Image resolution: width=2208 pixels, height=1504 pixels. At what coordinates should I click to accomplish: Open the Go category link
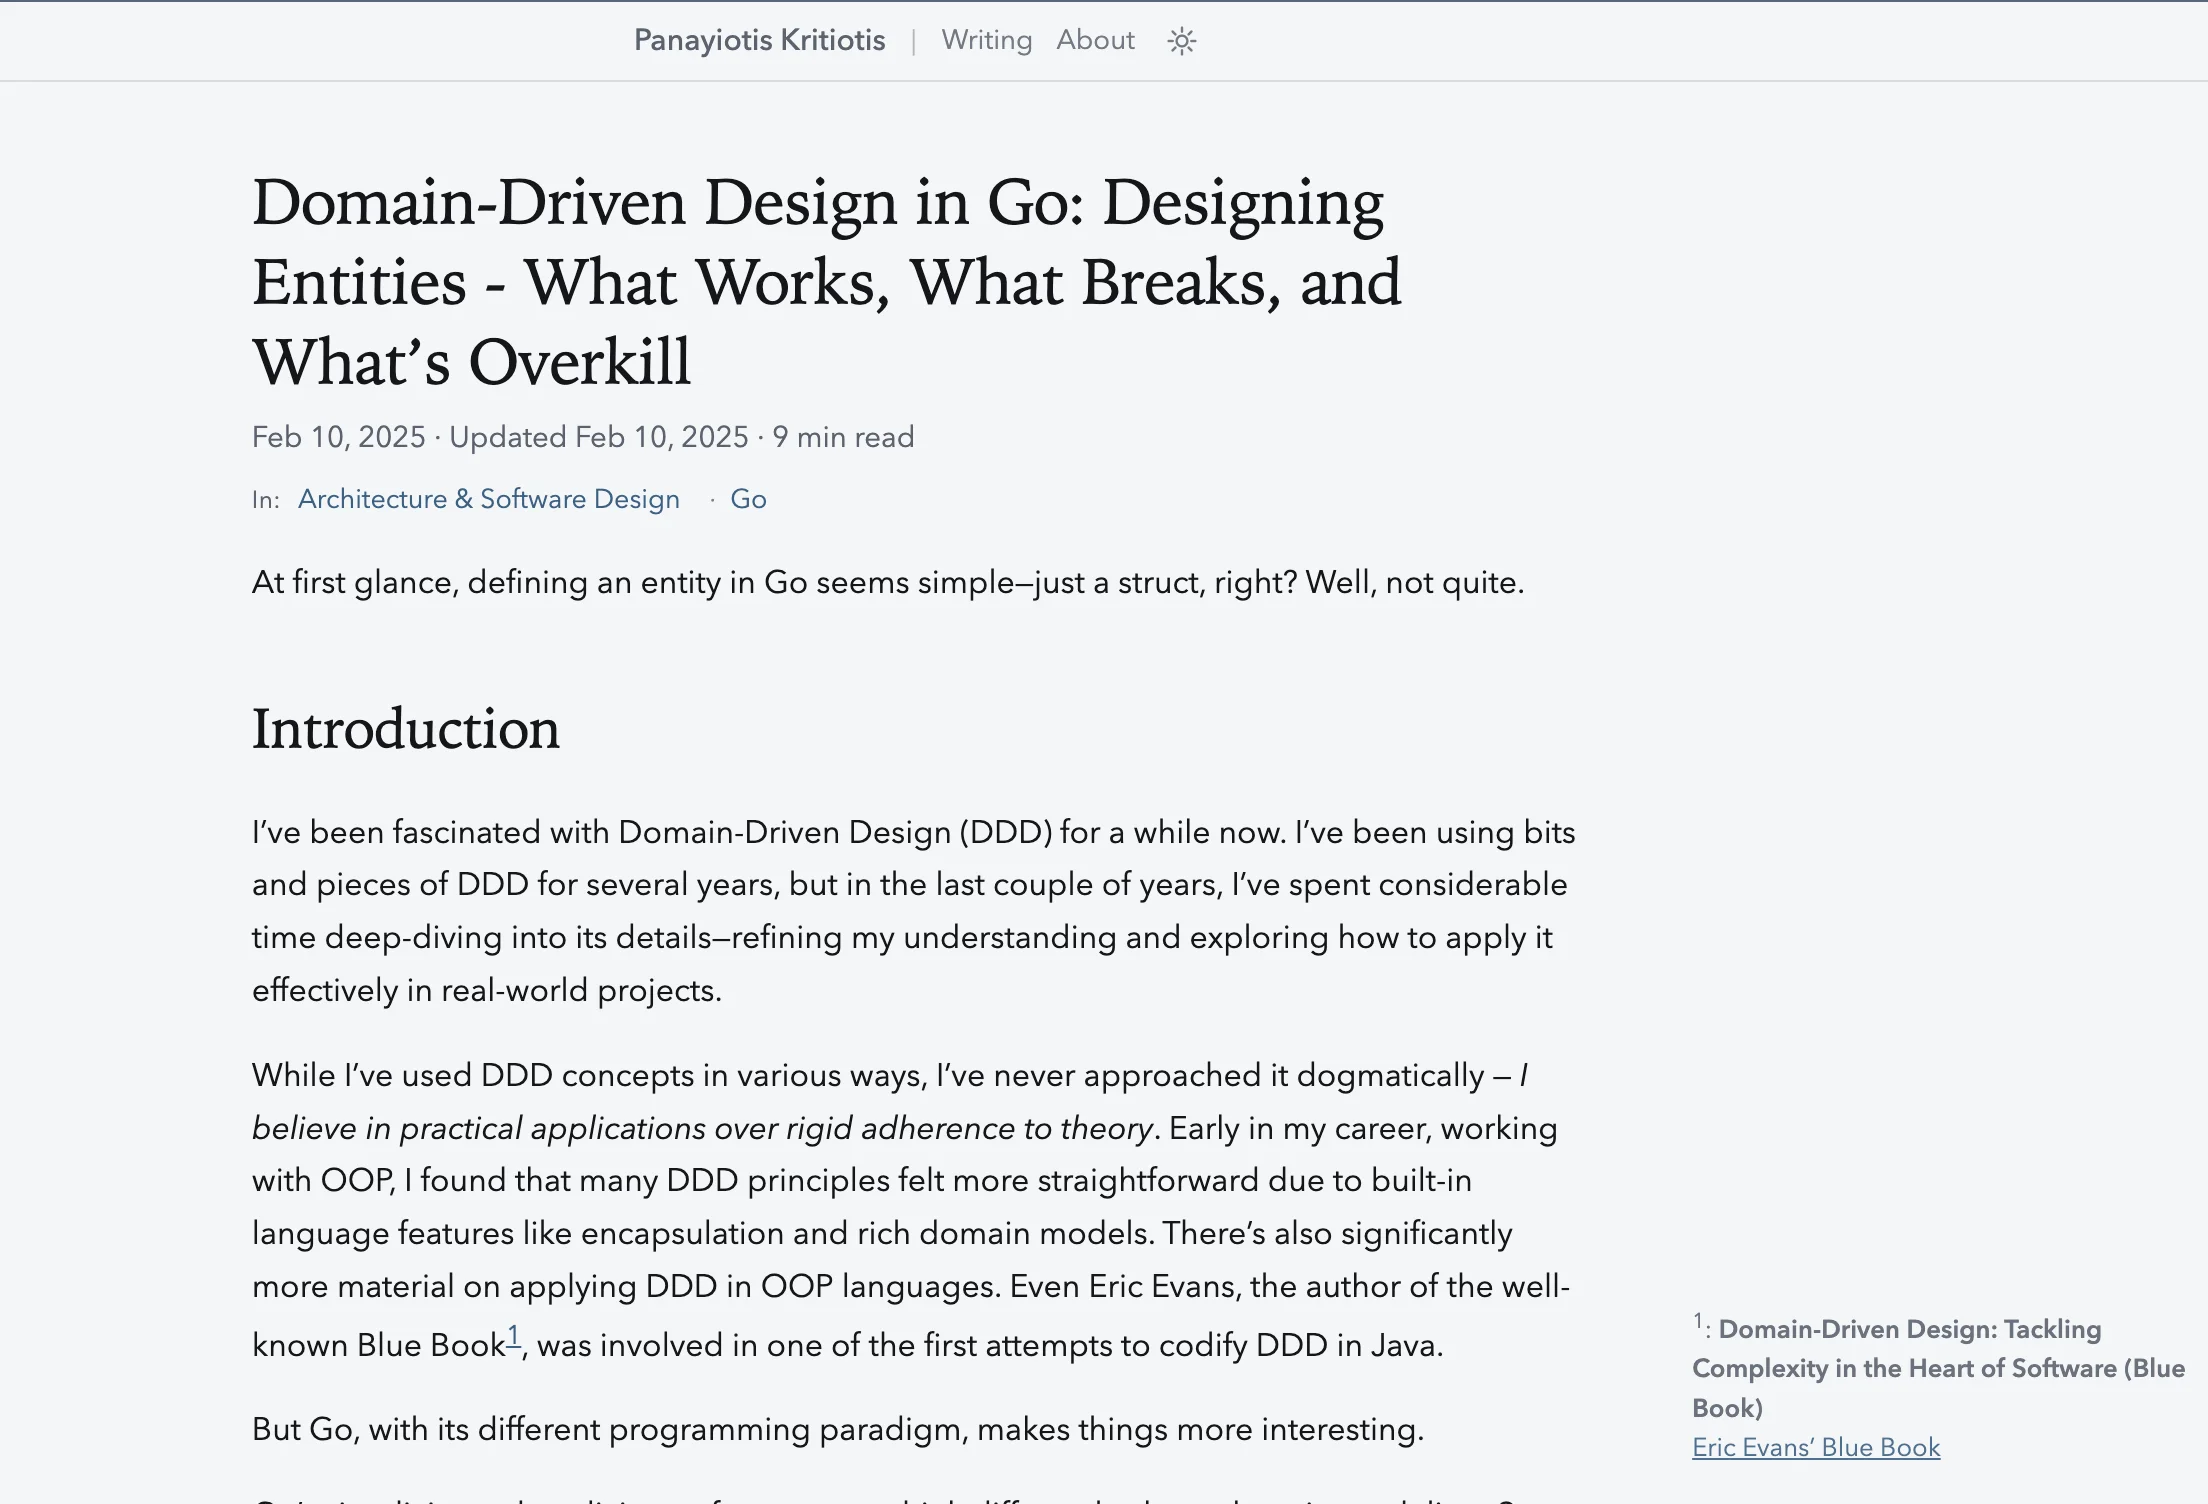pos(748,499)
